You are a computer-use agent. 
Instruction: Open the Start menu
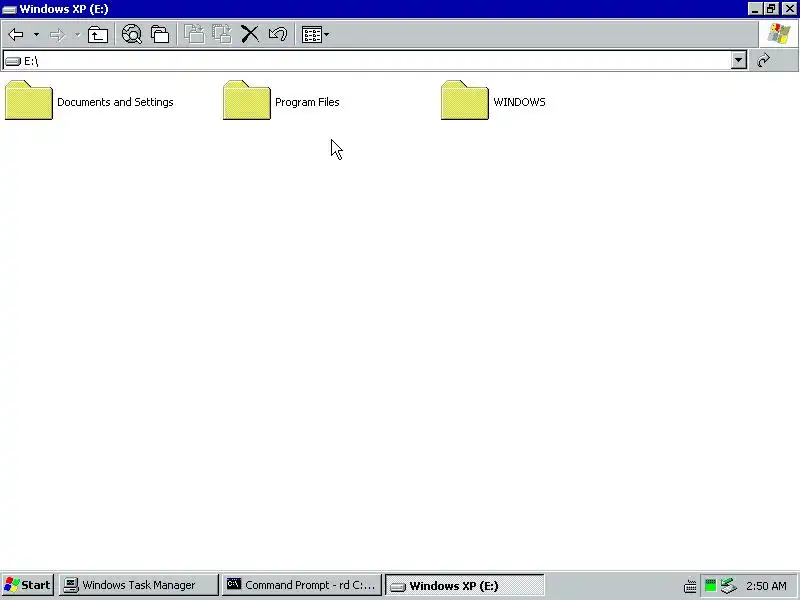tap(28, 585)
